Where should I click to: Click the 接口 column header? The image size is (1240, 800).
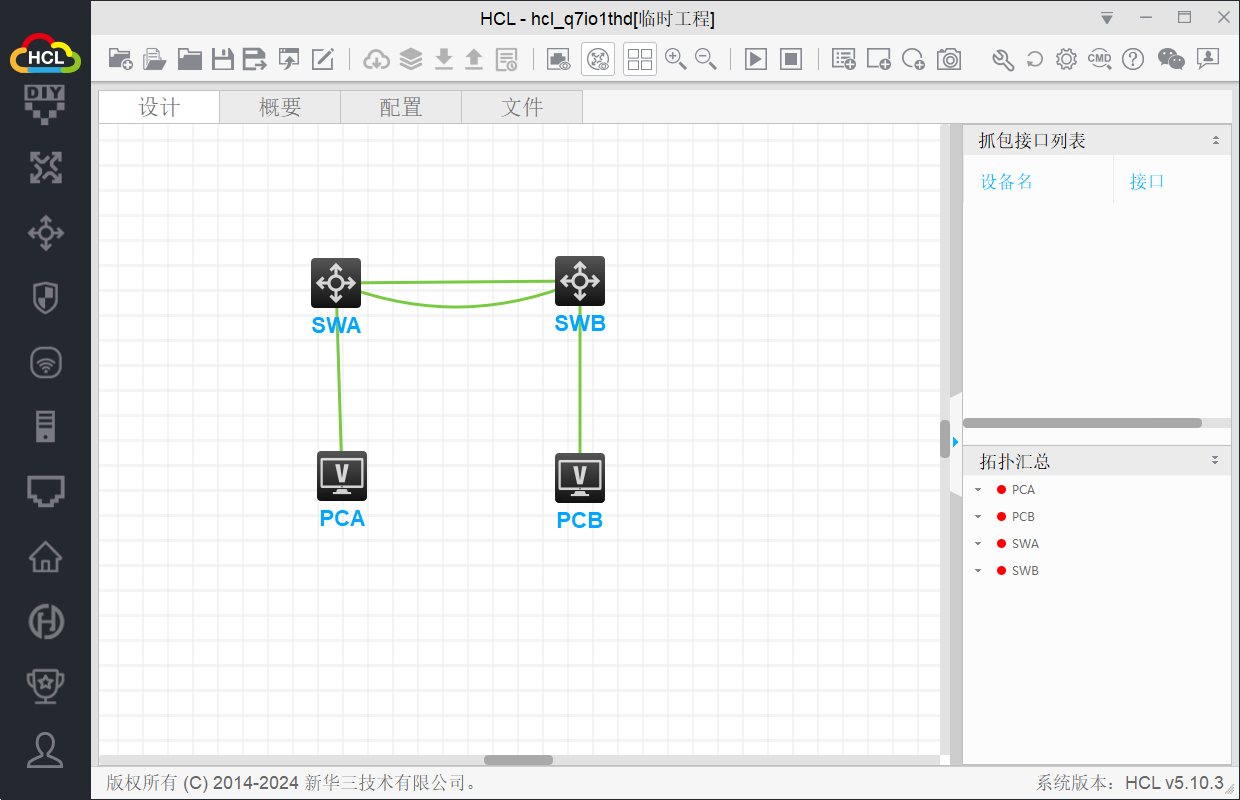(1147, 181)
